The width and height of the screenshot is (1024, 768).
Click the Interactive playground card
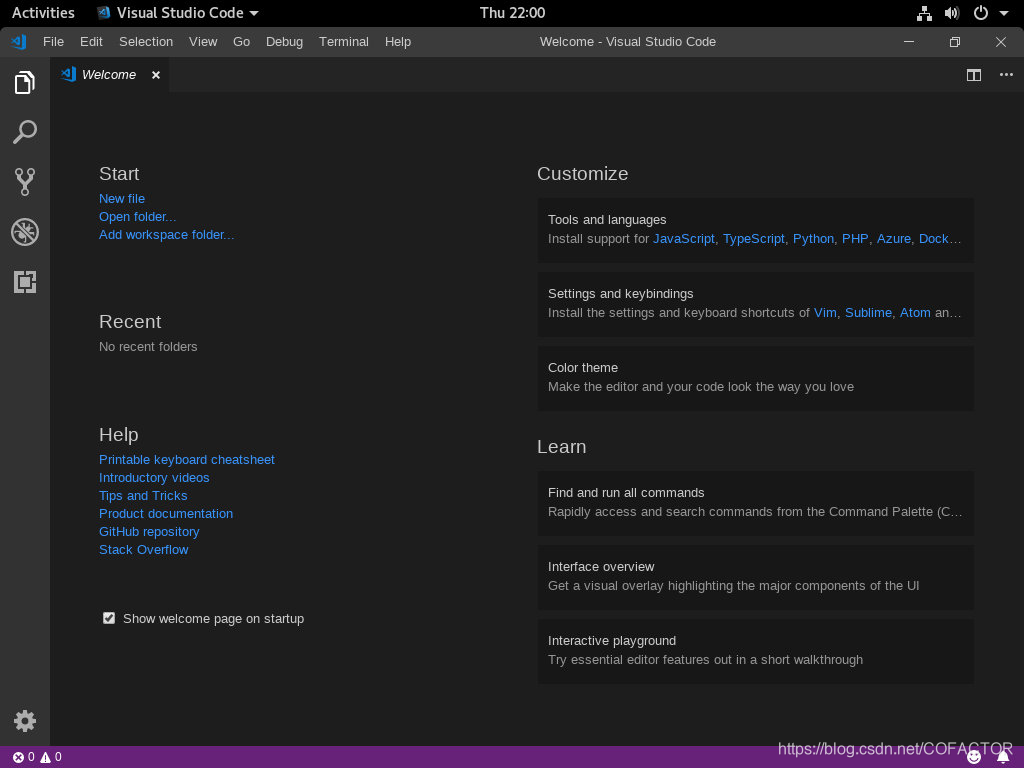click(756, 651)
